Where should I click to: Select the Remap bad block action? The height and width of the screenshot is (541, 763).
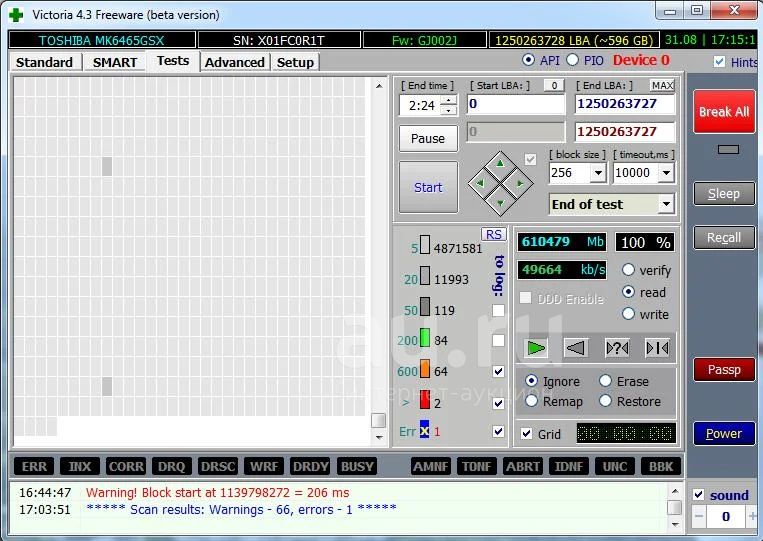pos(531,401)
